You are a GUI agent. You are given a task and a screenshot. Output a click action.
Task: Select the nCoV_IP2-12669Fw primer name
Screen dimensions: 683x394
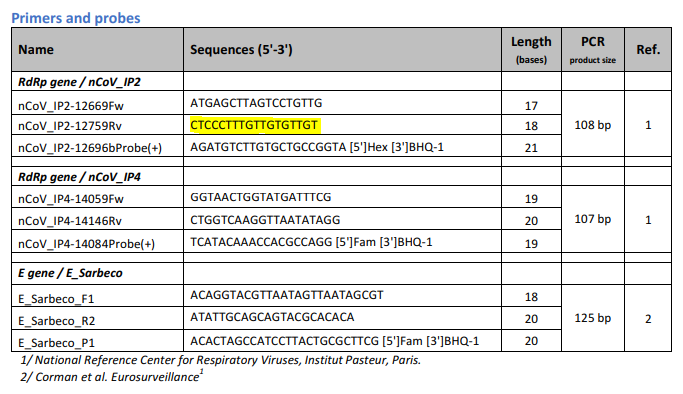click(71, 106)
